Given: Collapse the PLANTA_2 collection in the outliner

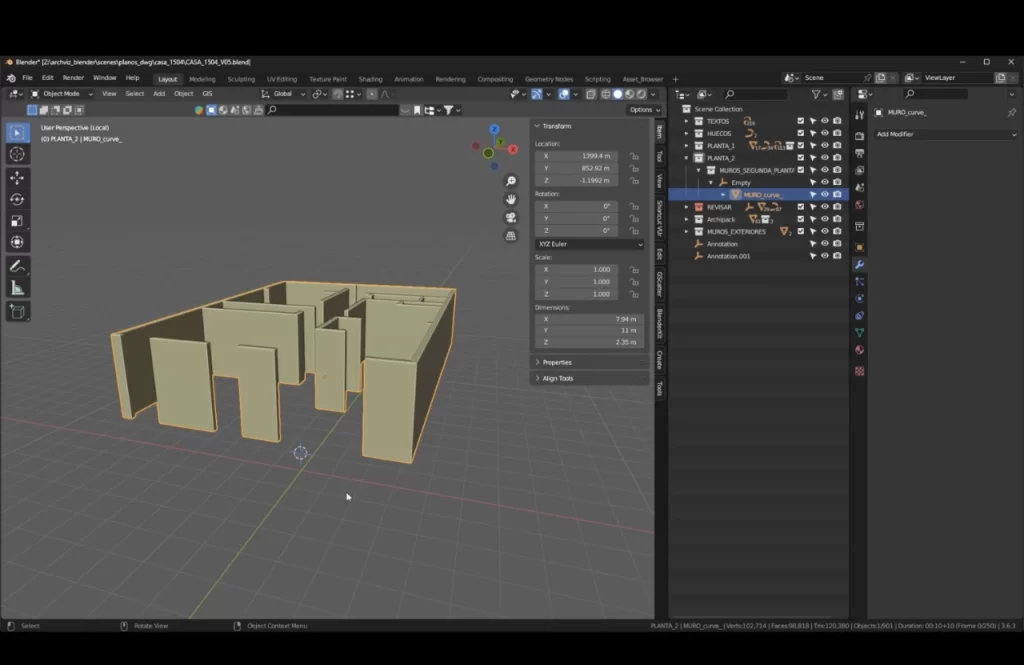Looking at the screenshot, I should coord(686,158).
